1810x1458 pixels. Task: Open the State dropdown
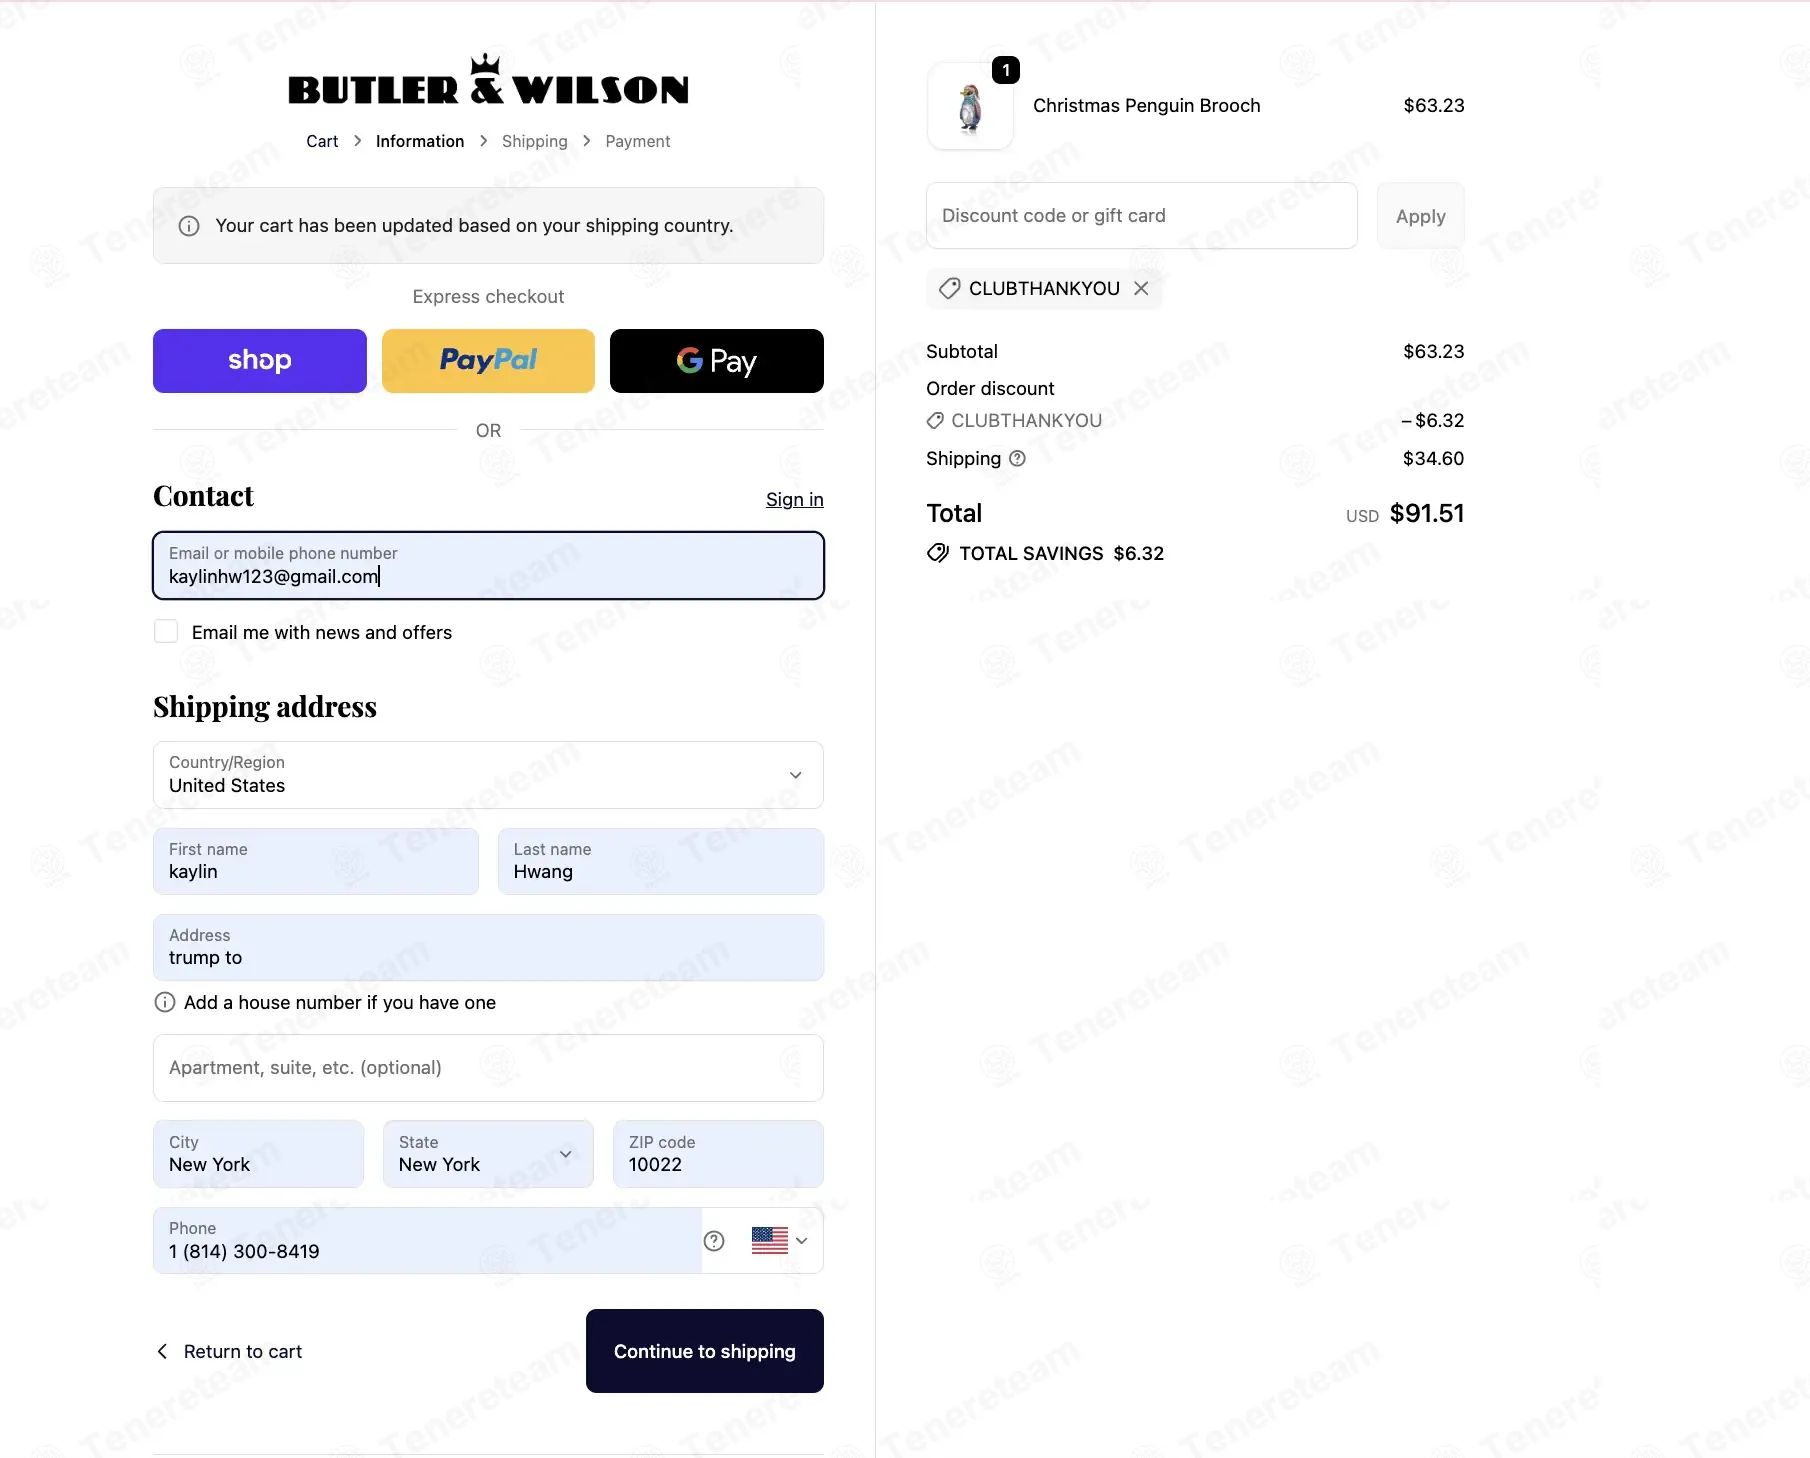coord(488,1154)
